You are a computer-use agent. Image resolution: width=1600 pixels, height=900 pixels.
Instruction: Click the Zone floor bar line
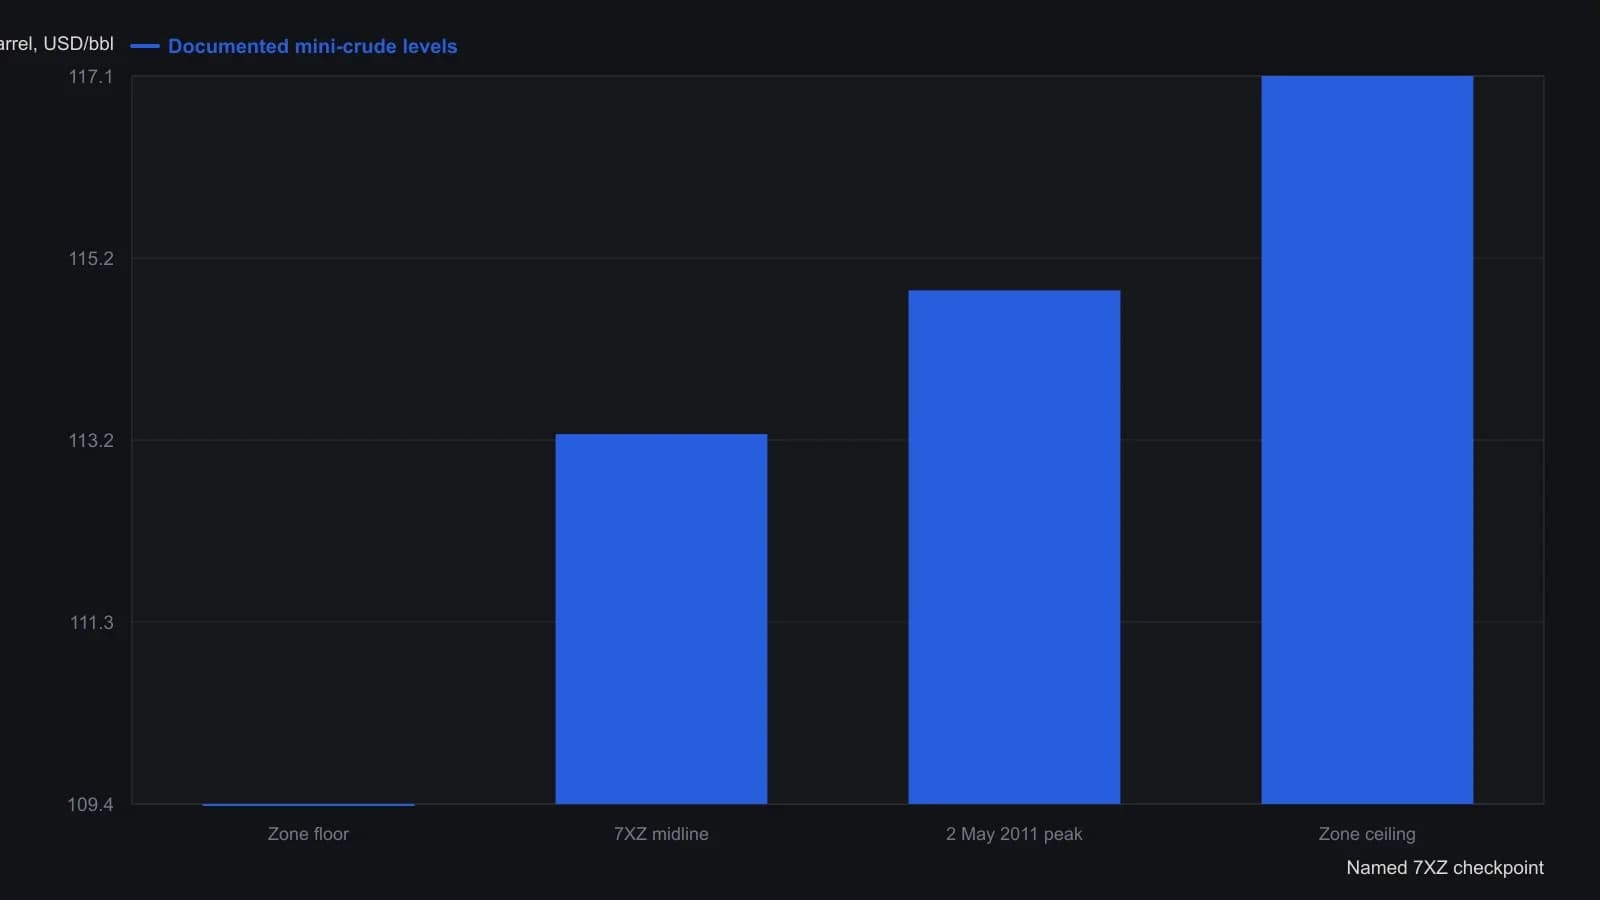[308, 804]
